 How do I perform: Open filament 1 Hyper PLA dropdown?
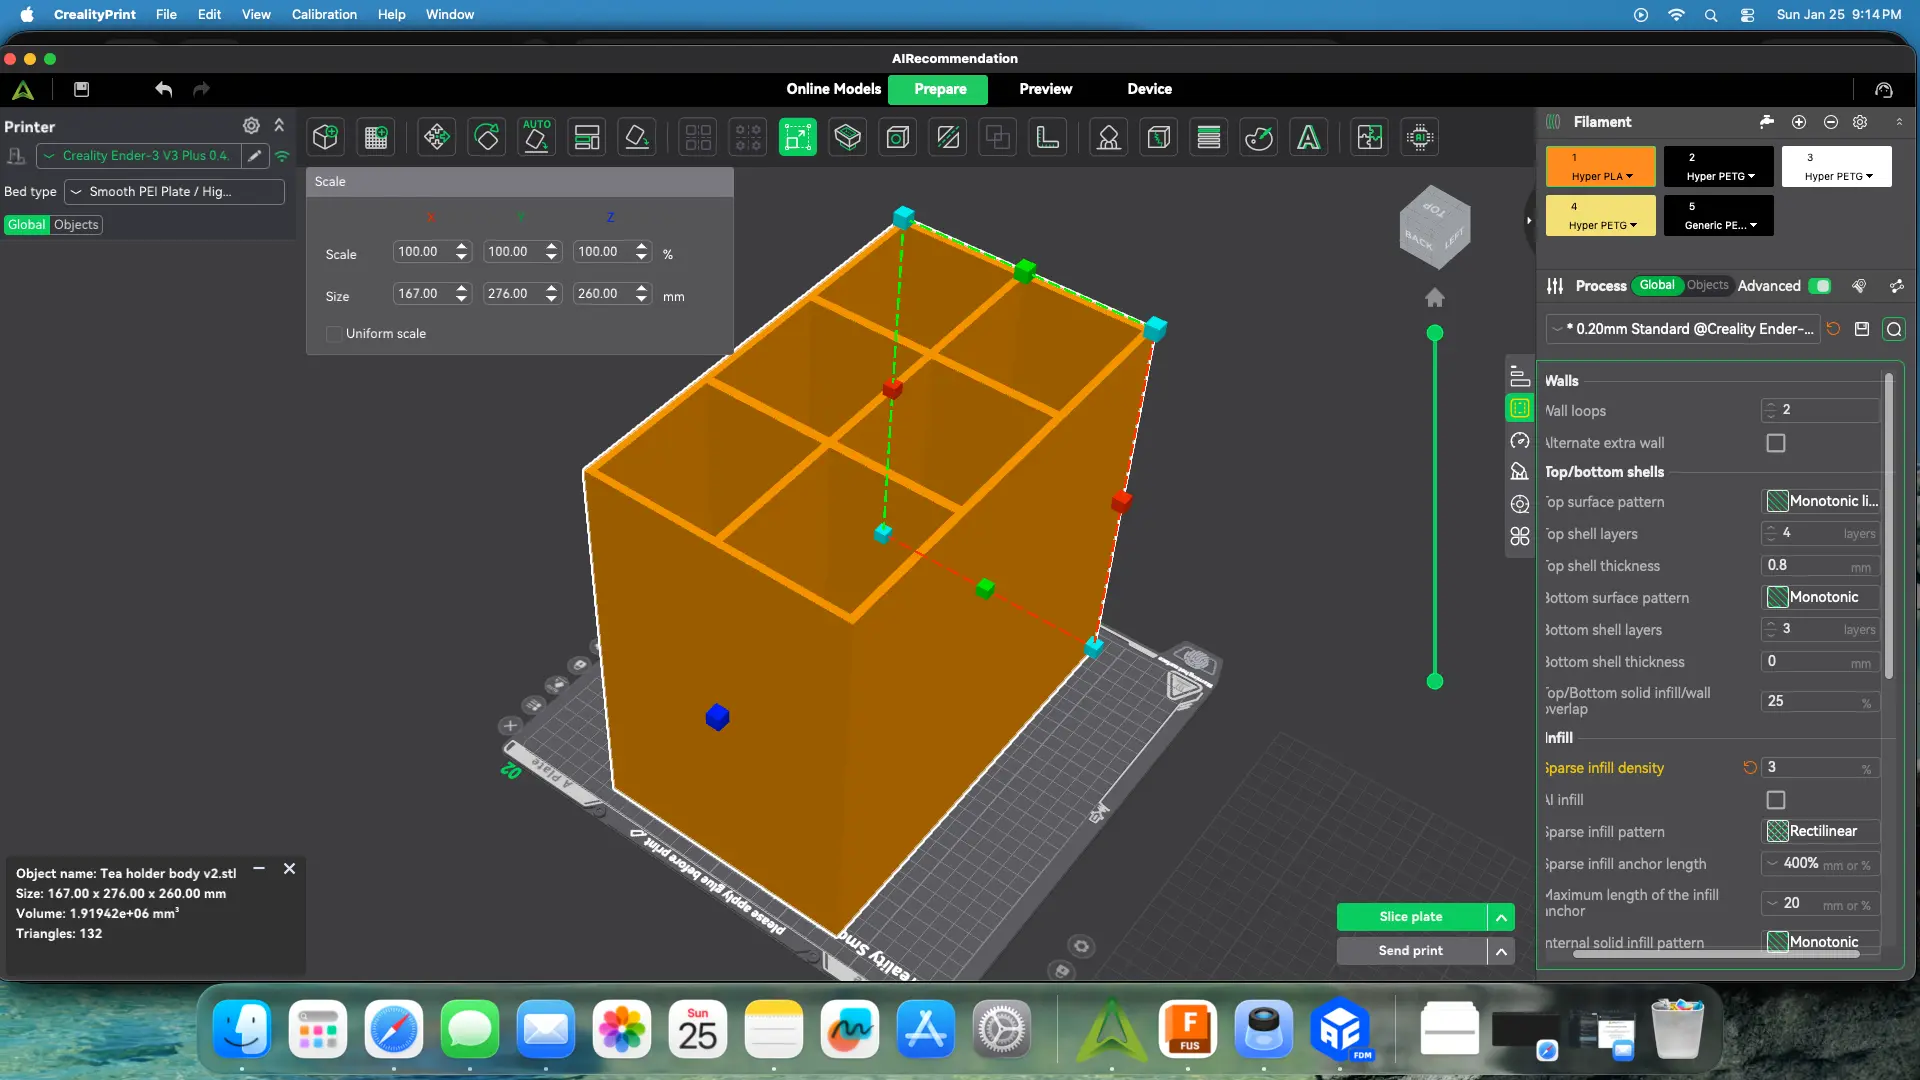pos(1602,177)
